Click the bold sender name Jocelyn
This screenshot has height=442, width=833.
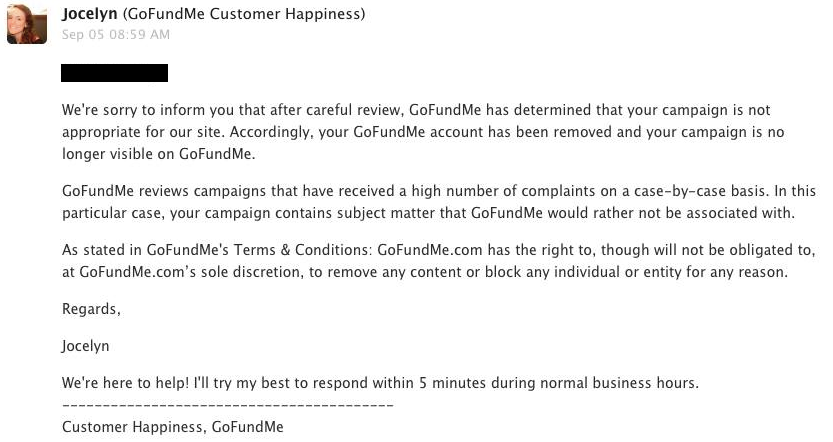89,14
